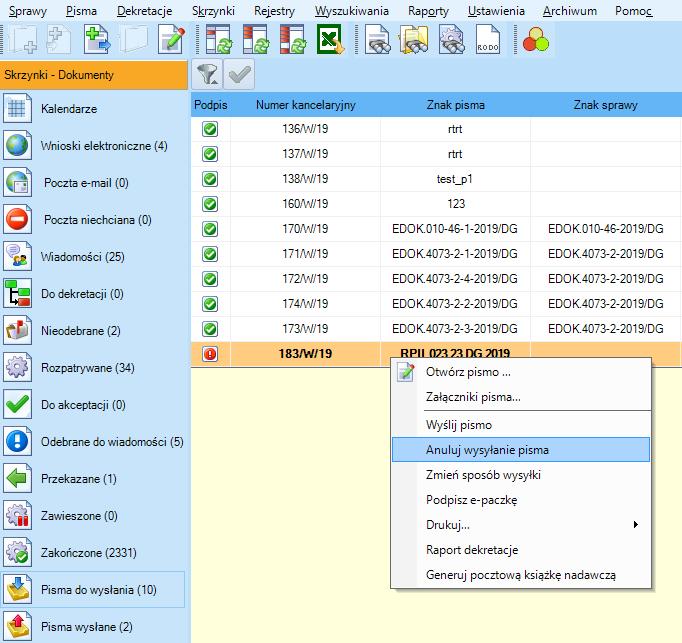Click the Przekazane green arrow icon
Viewport: 682px width, 643px height.
point(17,478)
